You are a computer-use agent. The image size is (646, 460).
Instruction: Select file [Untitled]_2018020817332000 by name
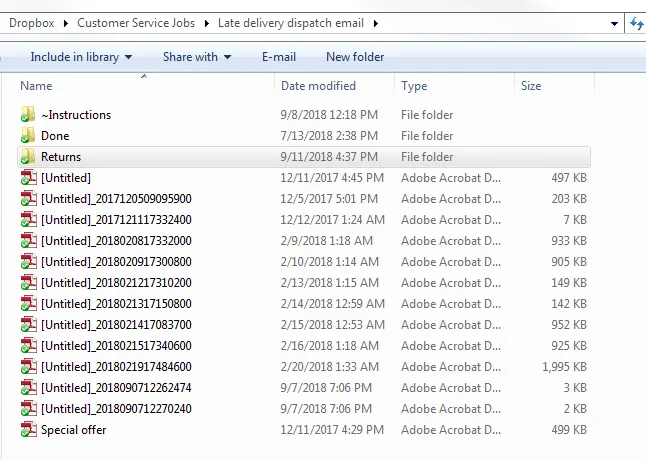(117, 241)
